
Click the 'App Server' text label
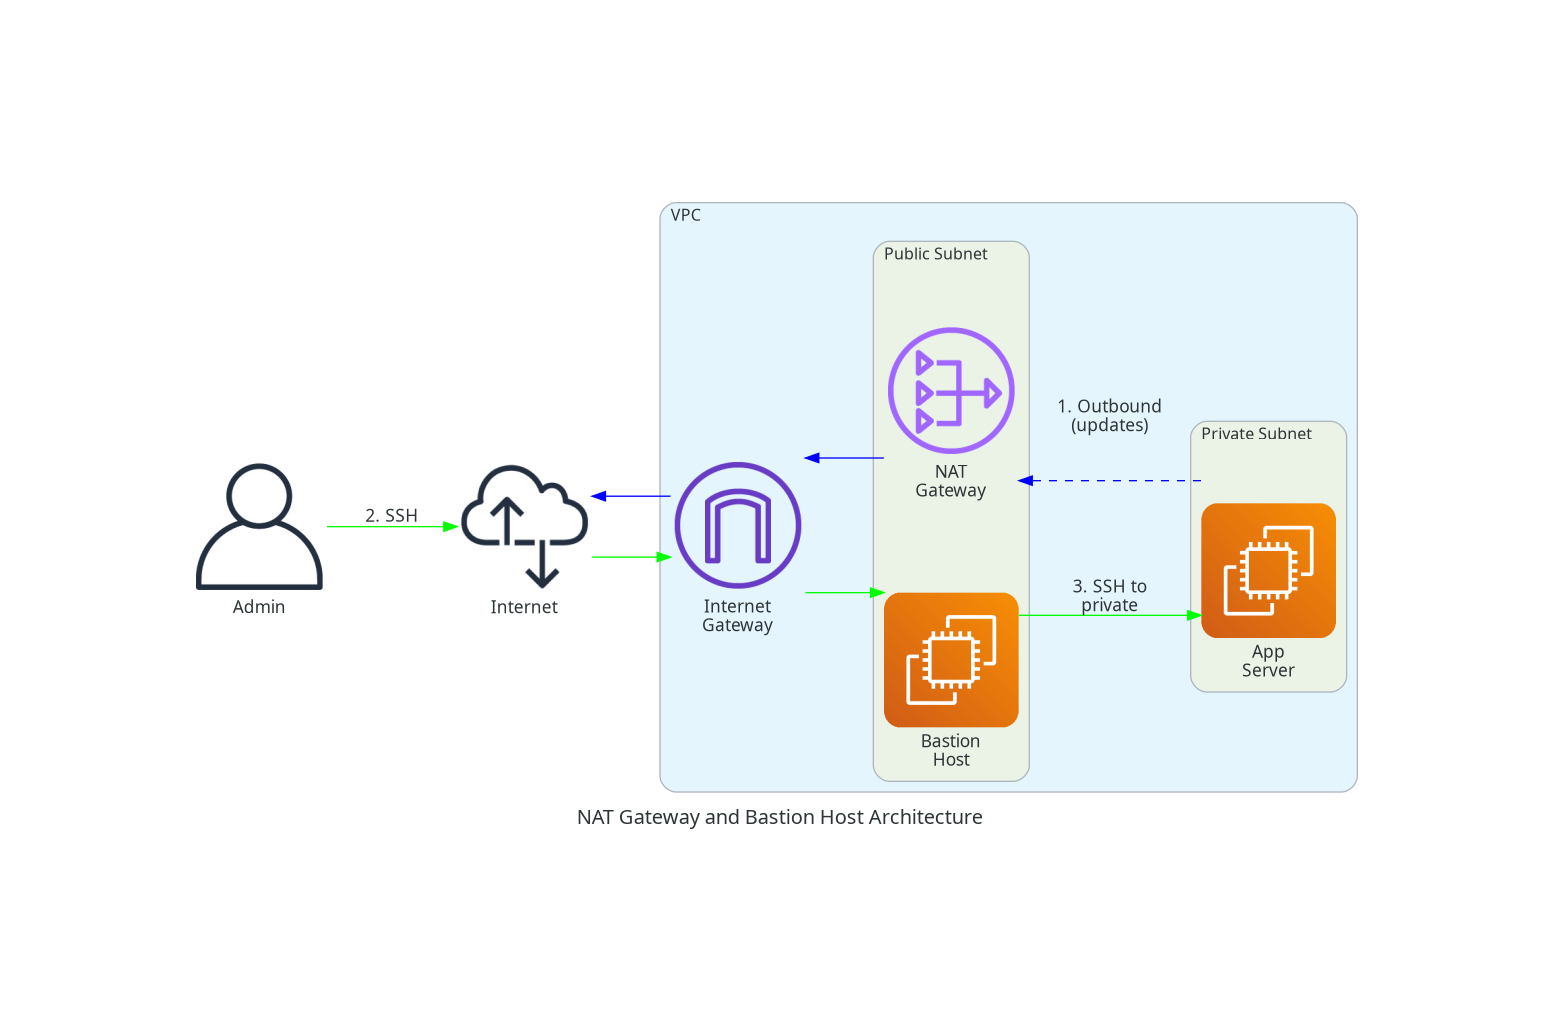1268,661
